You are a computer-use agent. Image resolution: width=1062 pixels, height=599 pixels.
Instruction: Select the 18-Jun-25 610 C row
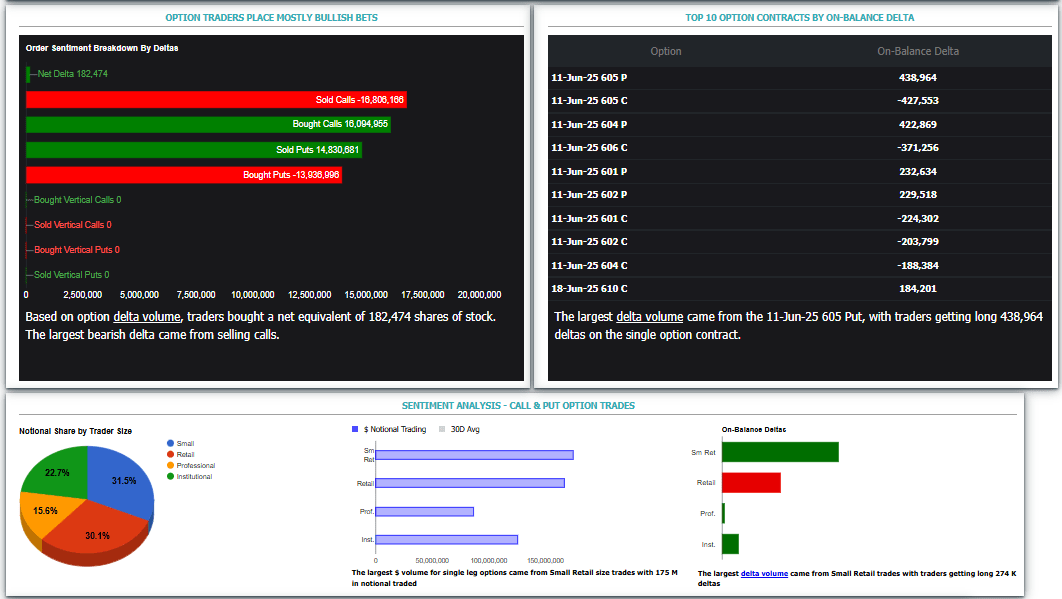click(799, 289)
